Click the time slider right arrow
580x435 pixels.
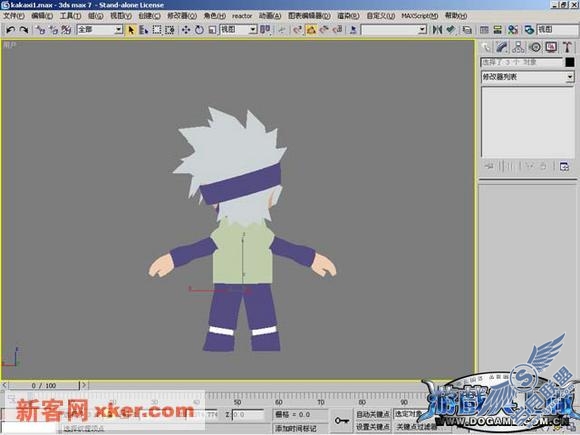click(84, 385)
